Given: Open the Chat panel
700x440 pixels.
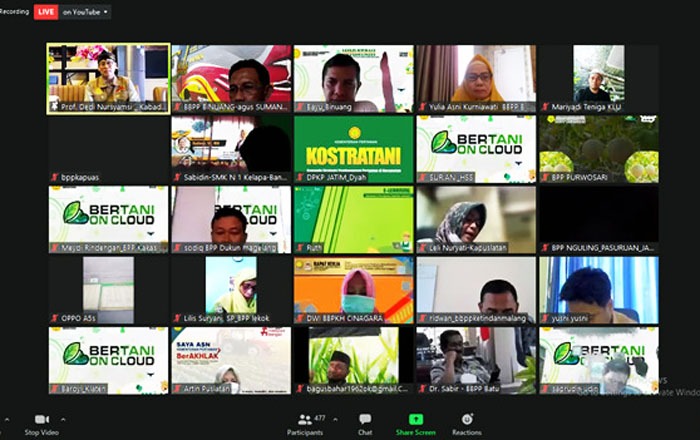Looking at the screenshot, I should (x=365, y=419).
